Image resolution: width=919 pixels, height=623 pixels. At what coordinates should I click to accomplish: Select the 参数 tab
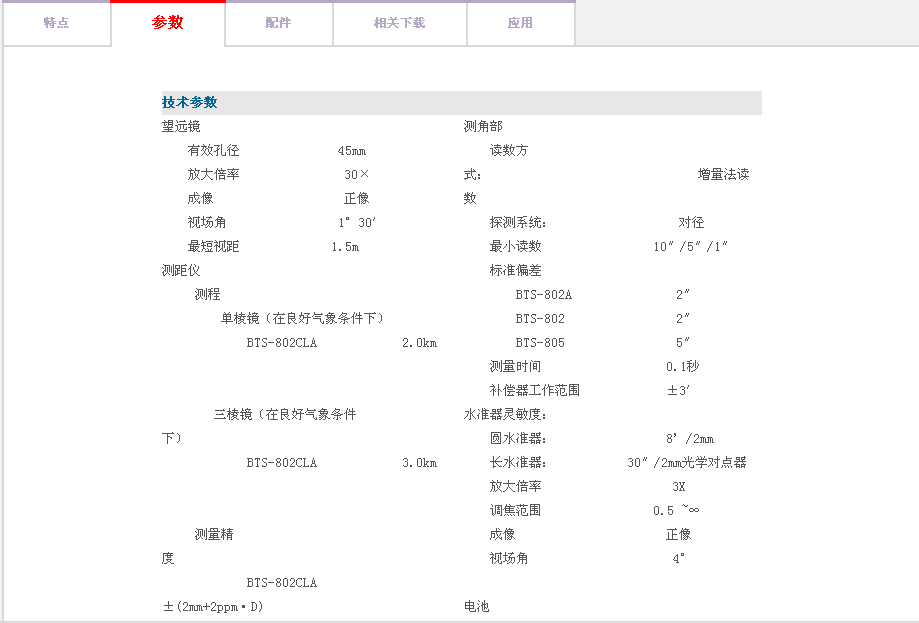(x=168, y=23)
